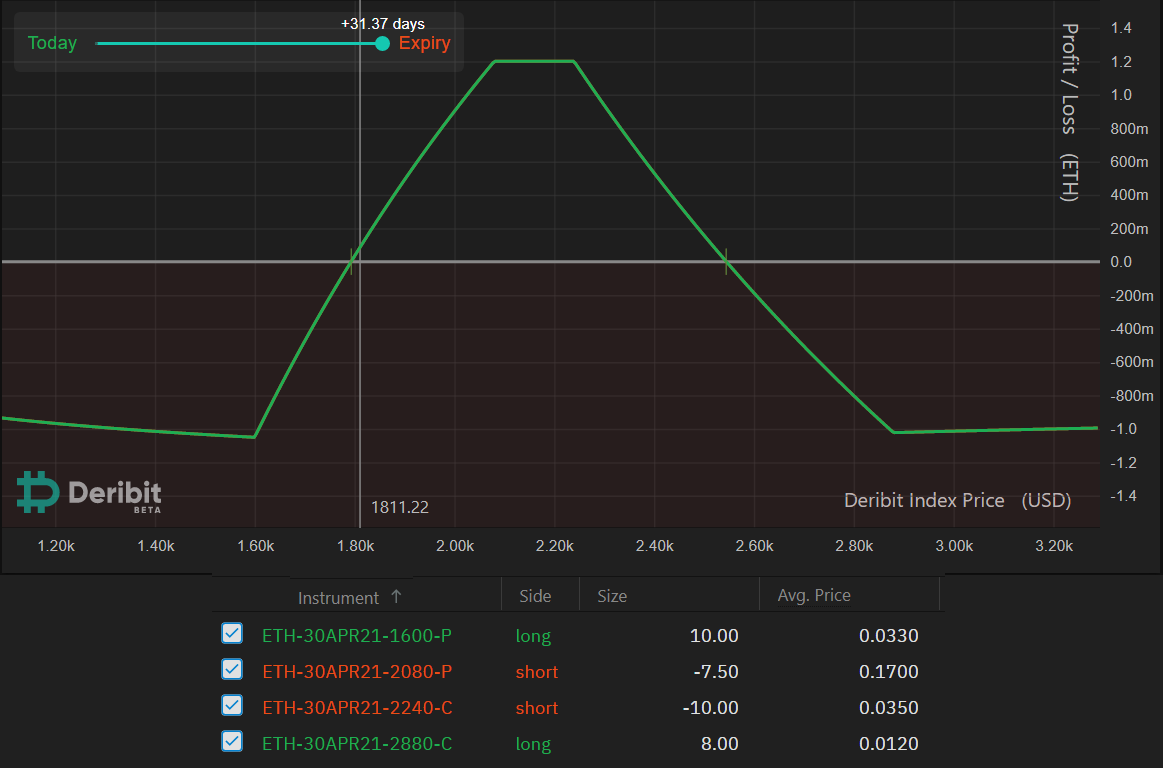Click the left breakeven marker on the zero line
This screenshot has width=1163, height=768.
click(x=352, y=261)
